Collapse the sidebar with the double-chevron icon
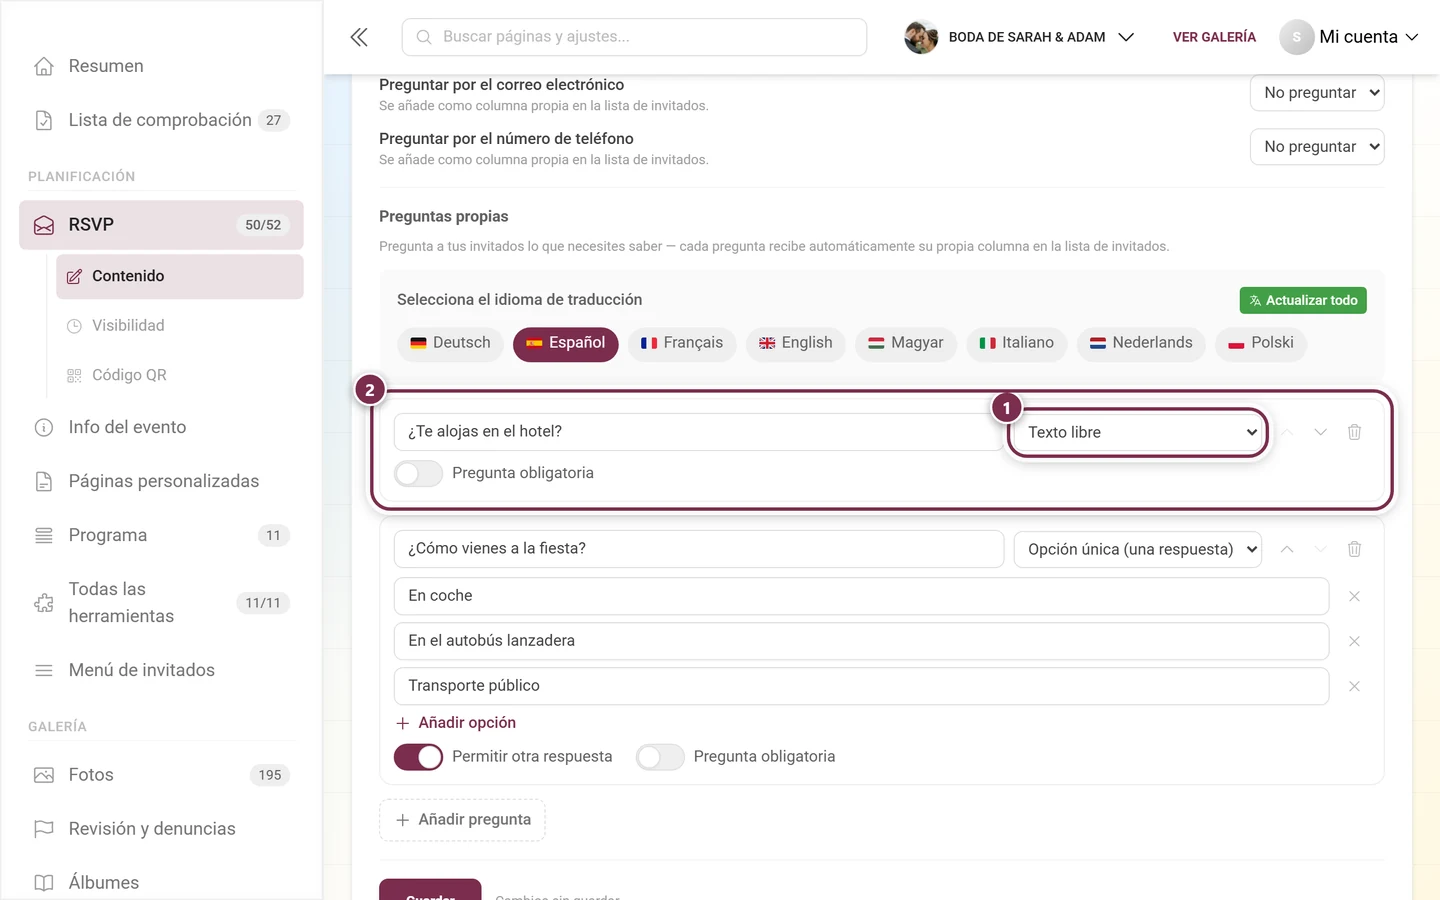This screenshot has height=900, width=1440. pos(359,37)
